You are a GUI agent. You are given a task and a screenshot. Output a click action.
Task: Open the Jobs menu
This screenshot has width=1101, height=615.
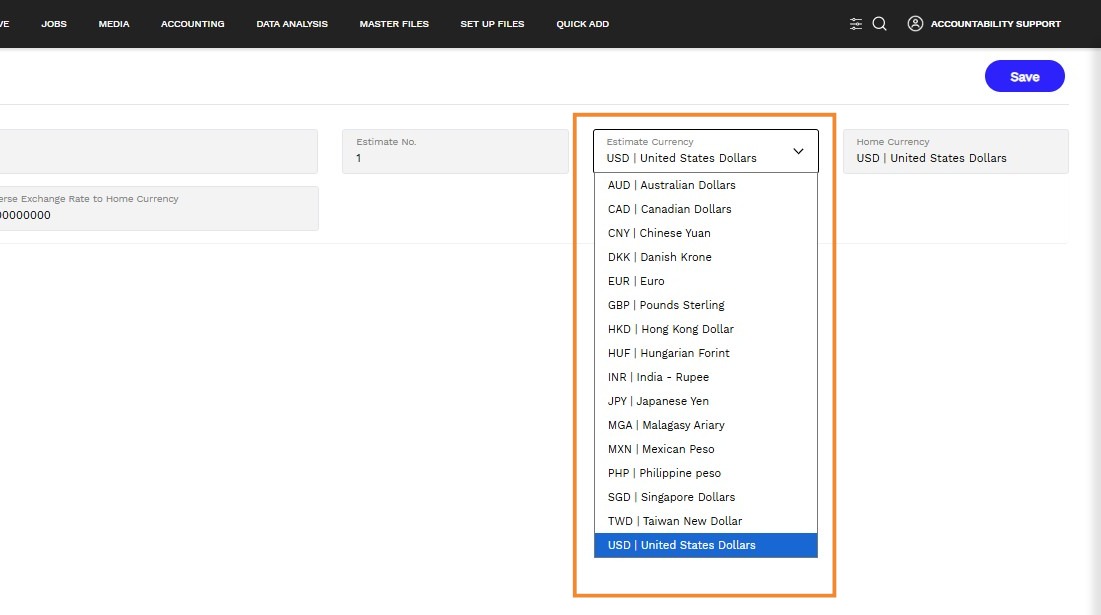coord(54,24)
